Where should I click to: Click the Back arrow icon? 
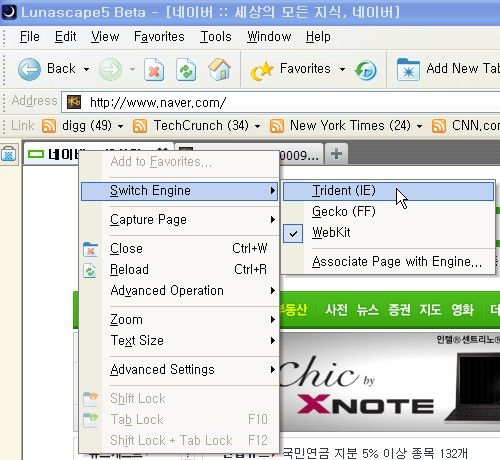[29, 69]
